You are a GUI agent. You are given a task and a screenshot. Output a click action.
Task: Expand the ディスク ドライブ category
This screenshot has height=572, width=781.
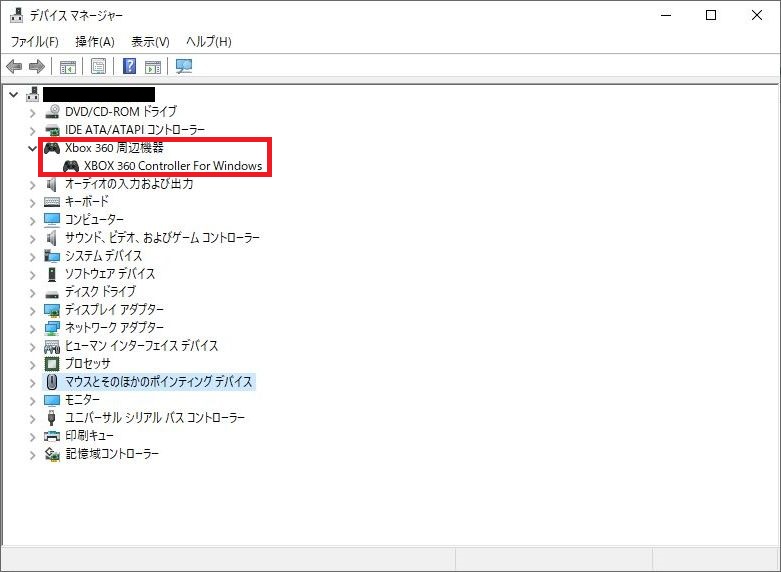pyautogui.click(x=33, y=293)
